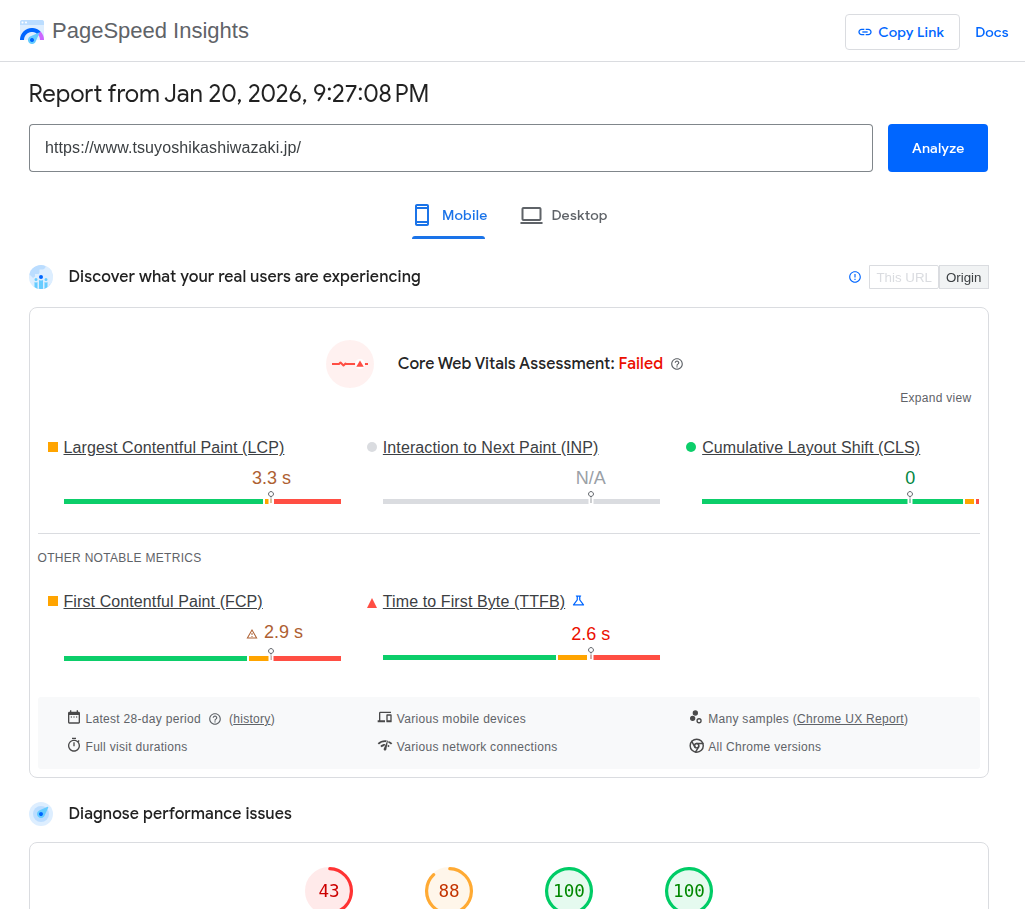Select the Mobile tab
Screen dimensions: 1025x909
[x=449, y=215]
